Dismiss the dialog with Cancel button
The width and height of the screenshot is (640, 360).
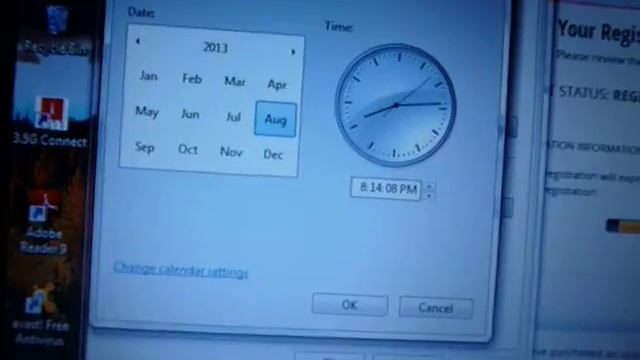click(436, 308)
